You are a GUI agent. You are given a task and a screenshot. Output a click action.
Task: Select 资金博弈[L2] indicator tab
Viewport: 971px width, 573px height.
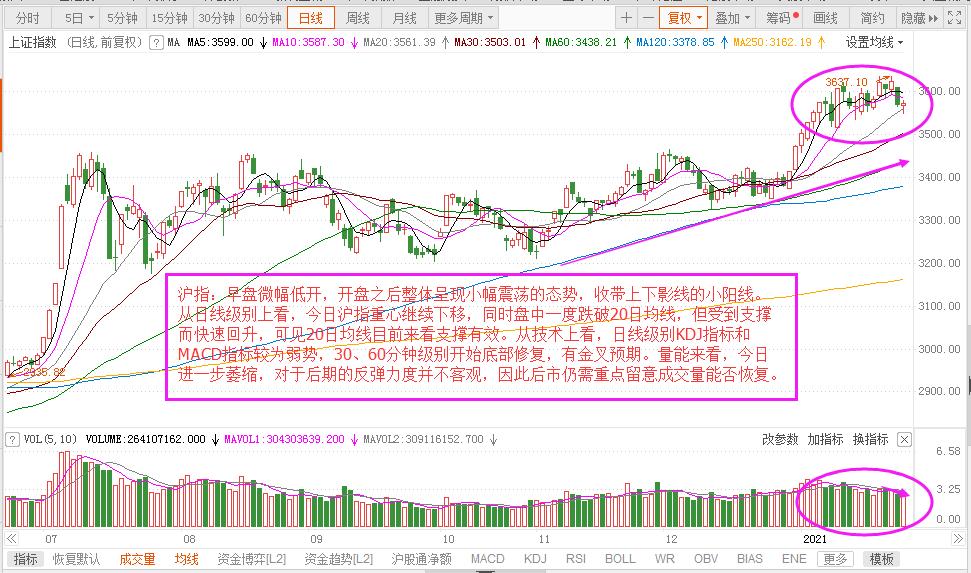point(251,559)
